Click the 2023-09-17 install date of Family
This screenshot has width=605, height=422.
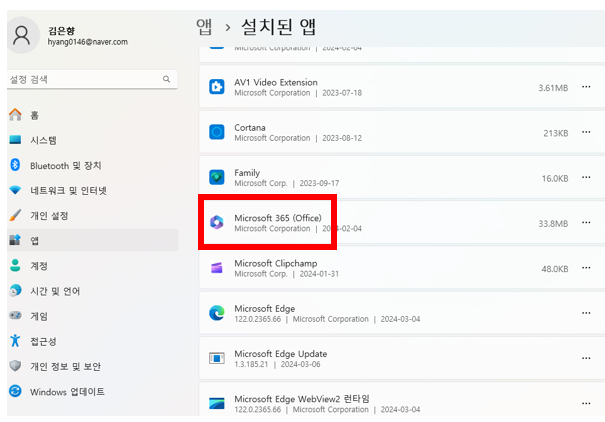click(x=319, y=183)
